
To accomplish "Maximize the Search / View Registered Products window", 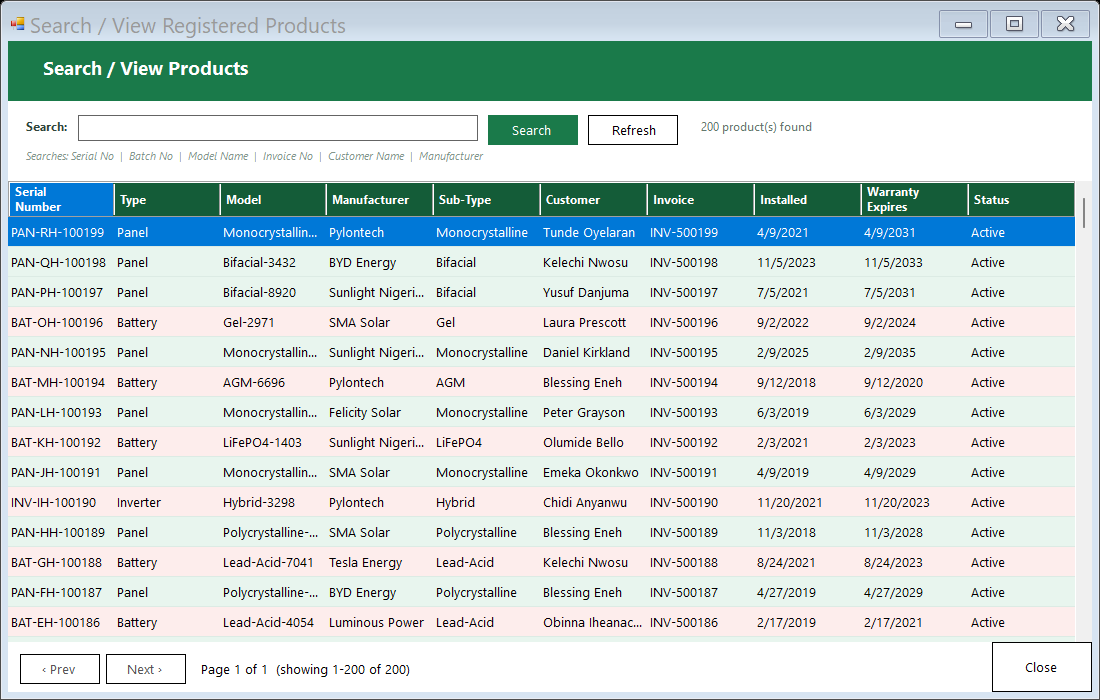I will click(1014, 24).
